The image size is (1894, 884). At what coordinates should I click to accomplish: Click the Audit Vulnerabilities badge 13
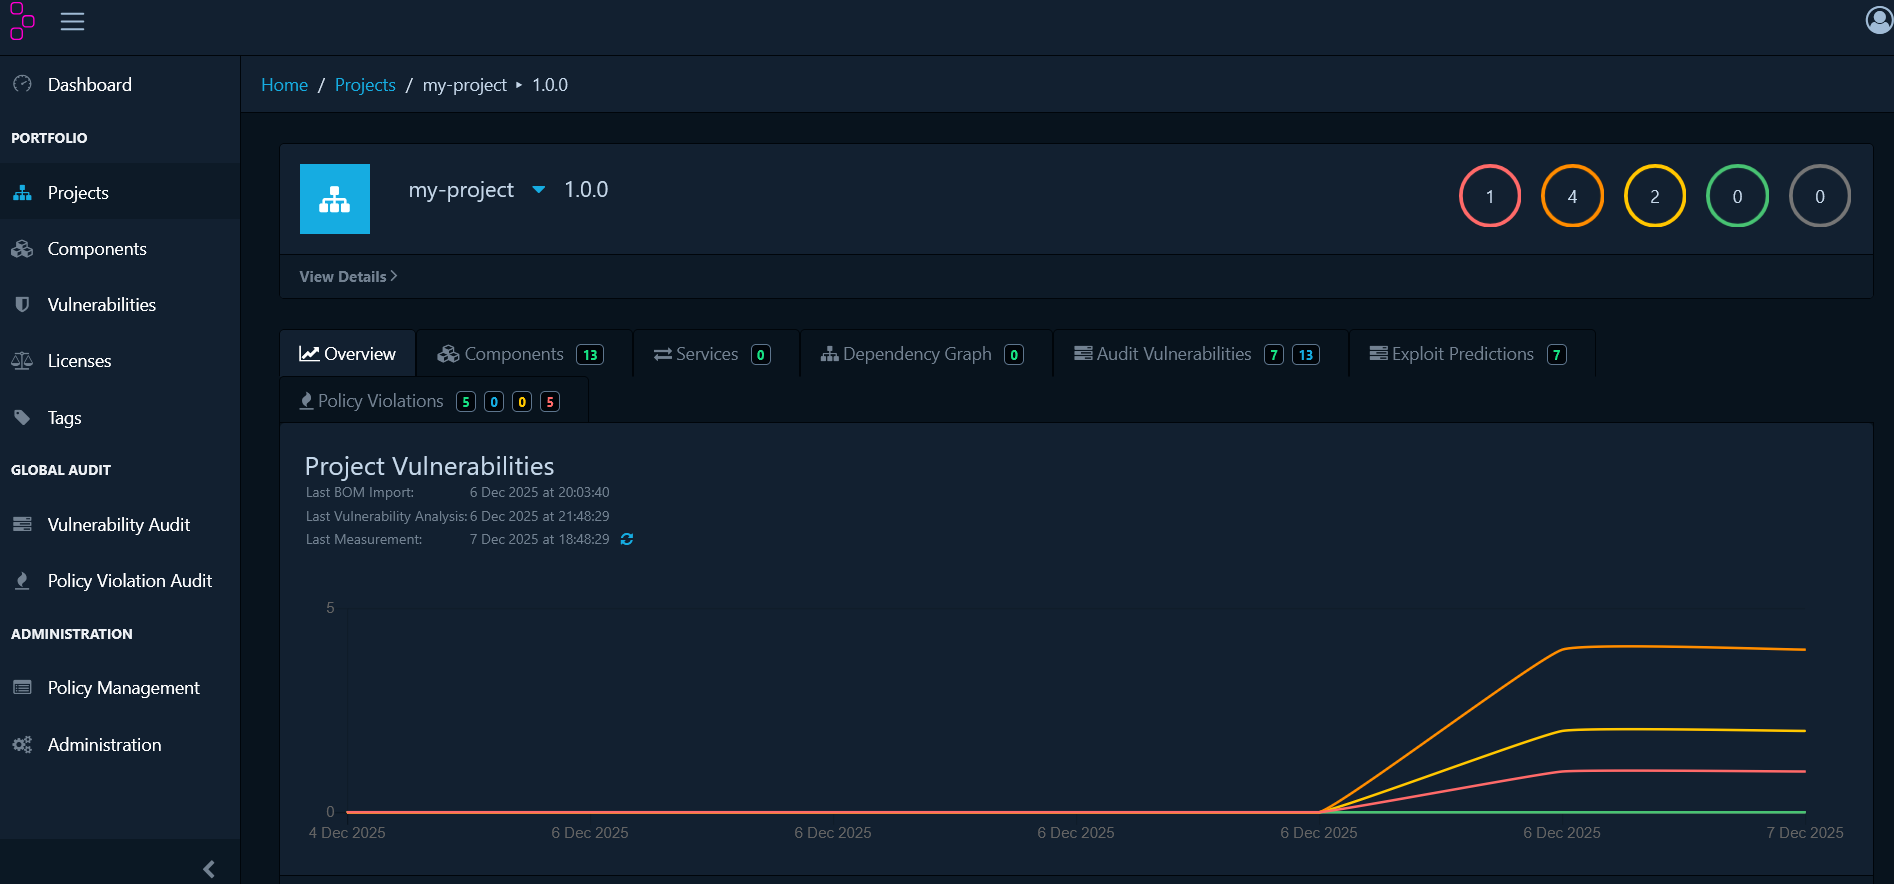click(1306, 355)
